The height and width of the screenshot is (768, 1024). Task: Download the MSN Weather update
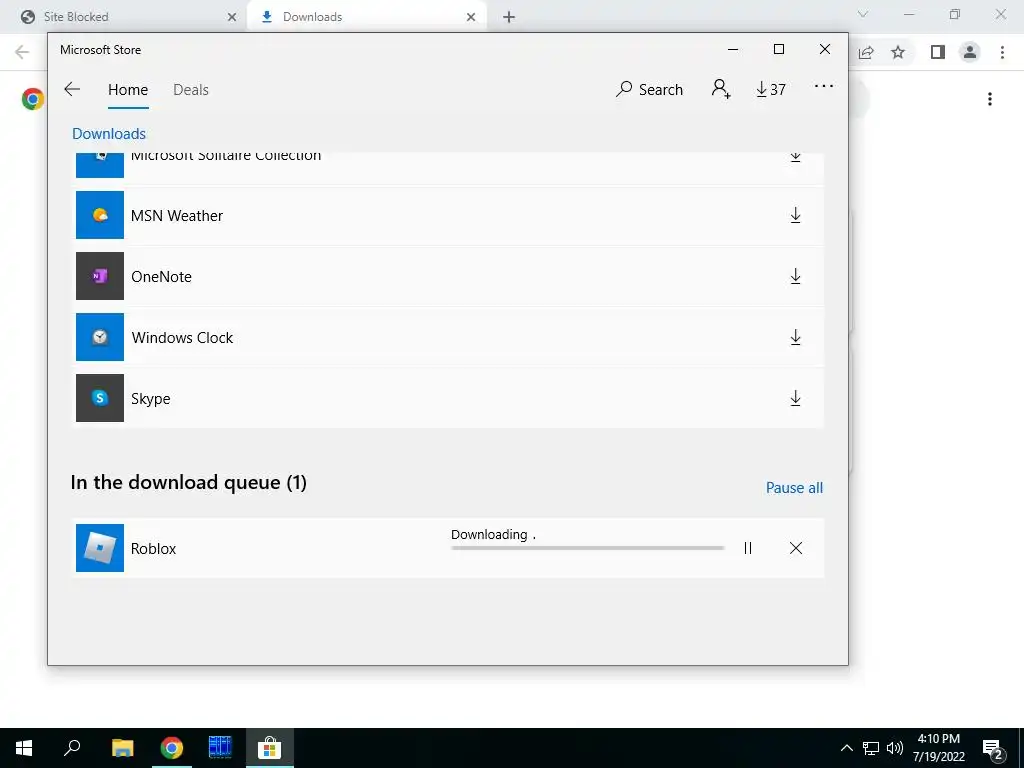coord(795,216)
